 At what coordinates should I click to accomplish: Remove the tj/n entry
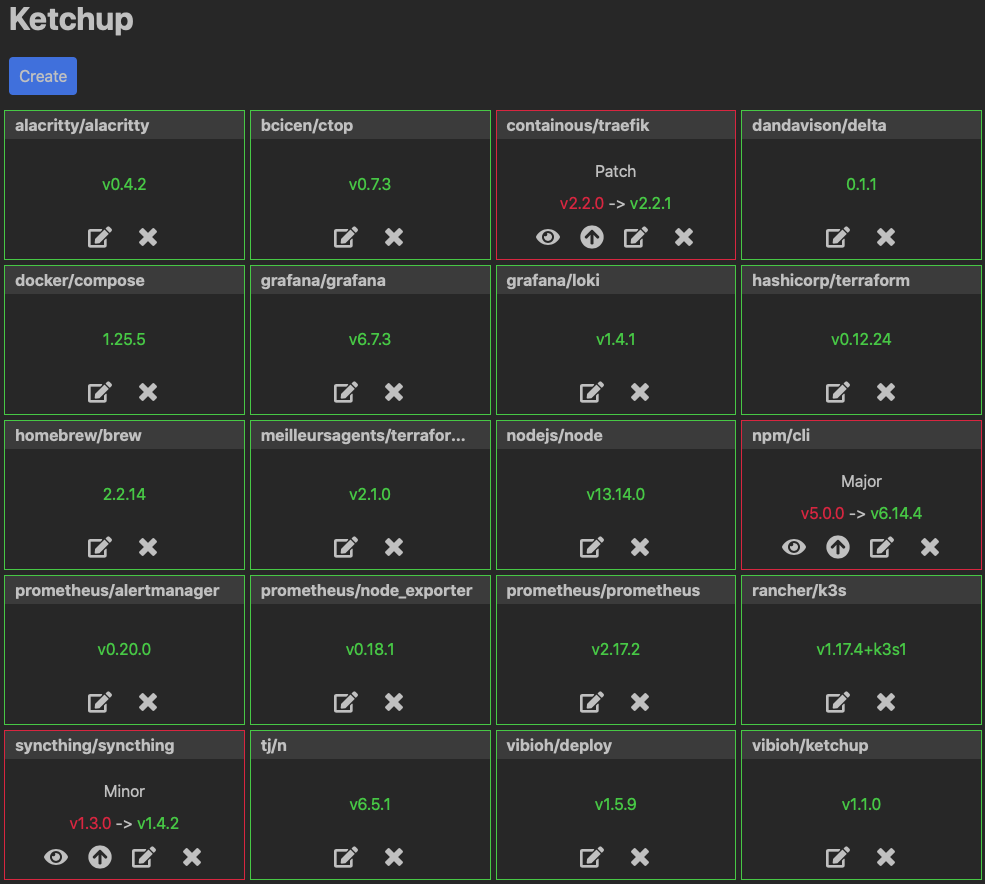coord(394,857)
